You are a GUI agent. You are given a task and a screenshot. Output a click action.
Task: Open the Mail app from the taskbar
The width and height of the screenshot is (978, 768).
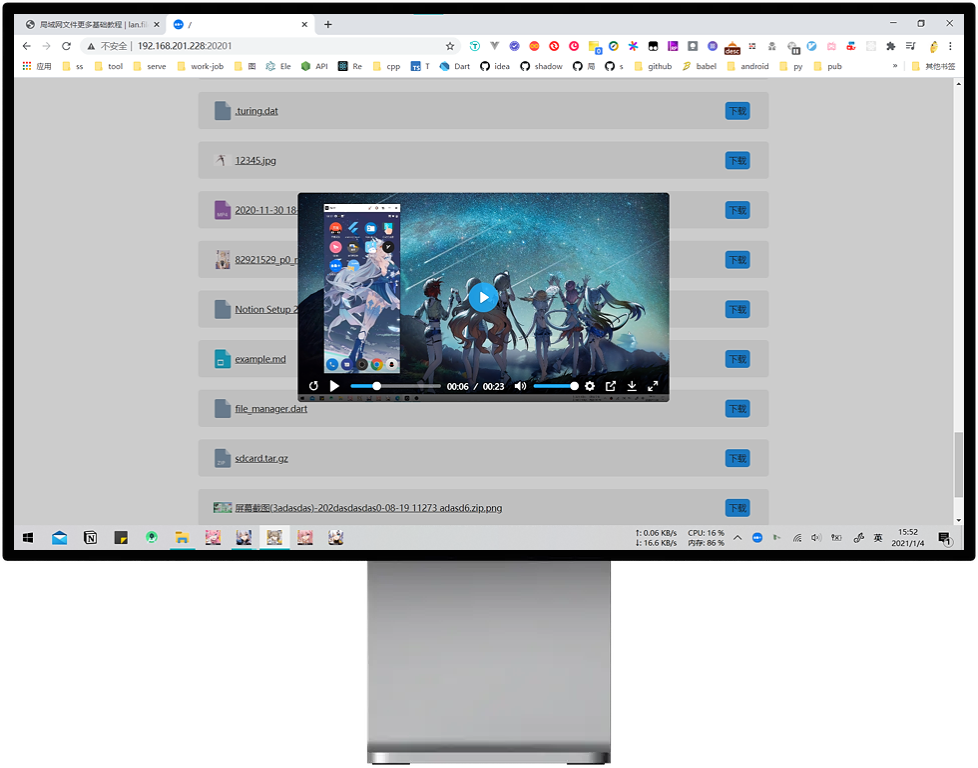[59, 538]
